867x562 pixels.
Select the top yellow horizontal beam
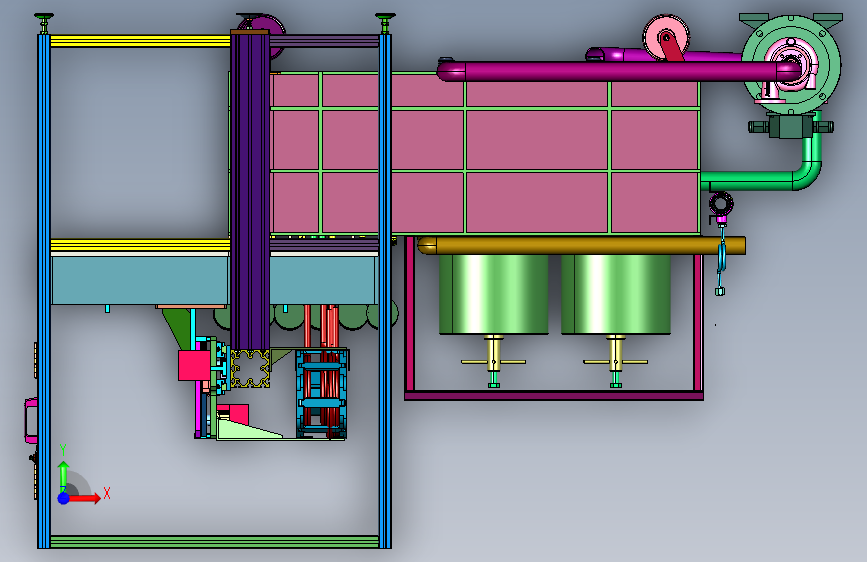[140, 41]
